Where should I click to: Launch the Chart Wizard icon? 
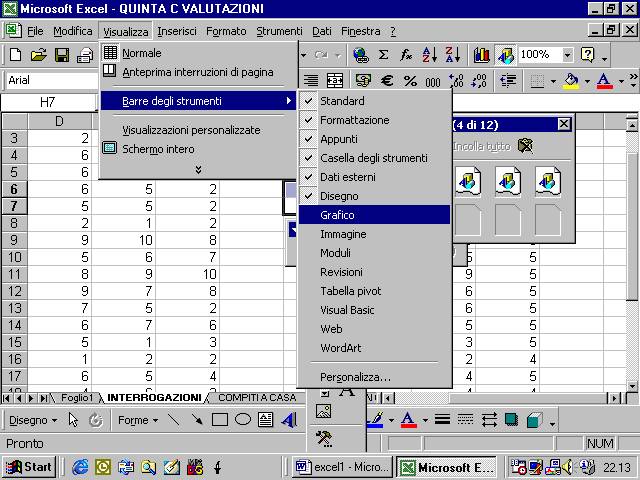pyautogui.click(x=482, y=55)
